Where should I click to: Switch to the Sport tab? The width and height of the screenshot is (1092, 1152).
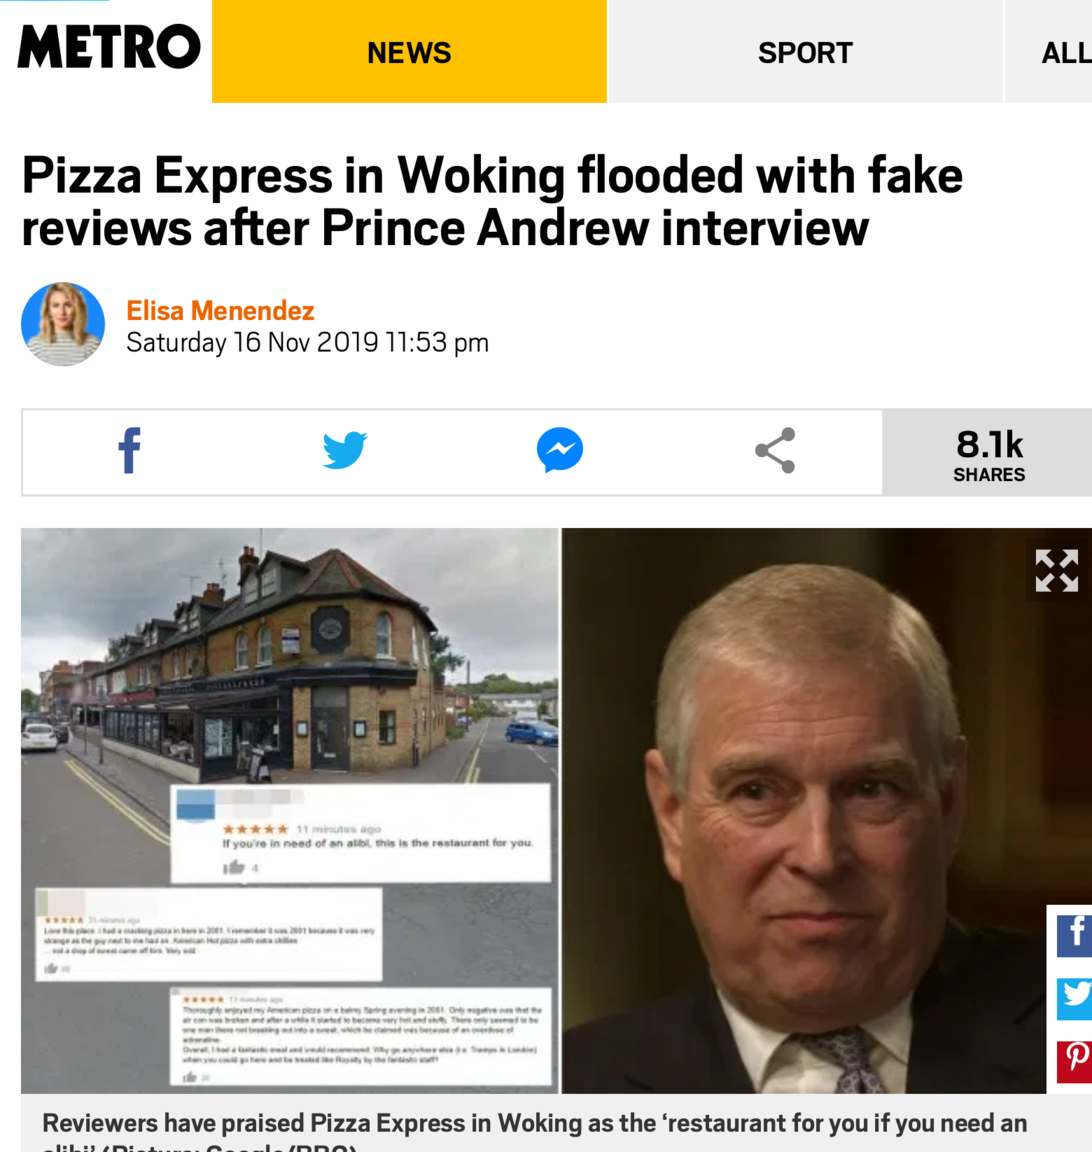pyautogui.click(x=805, y=51)
